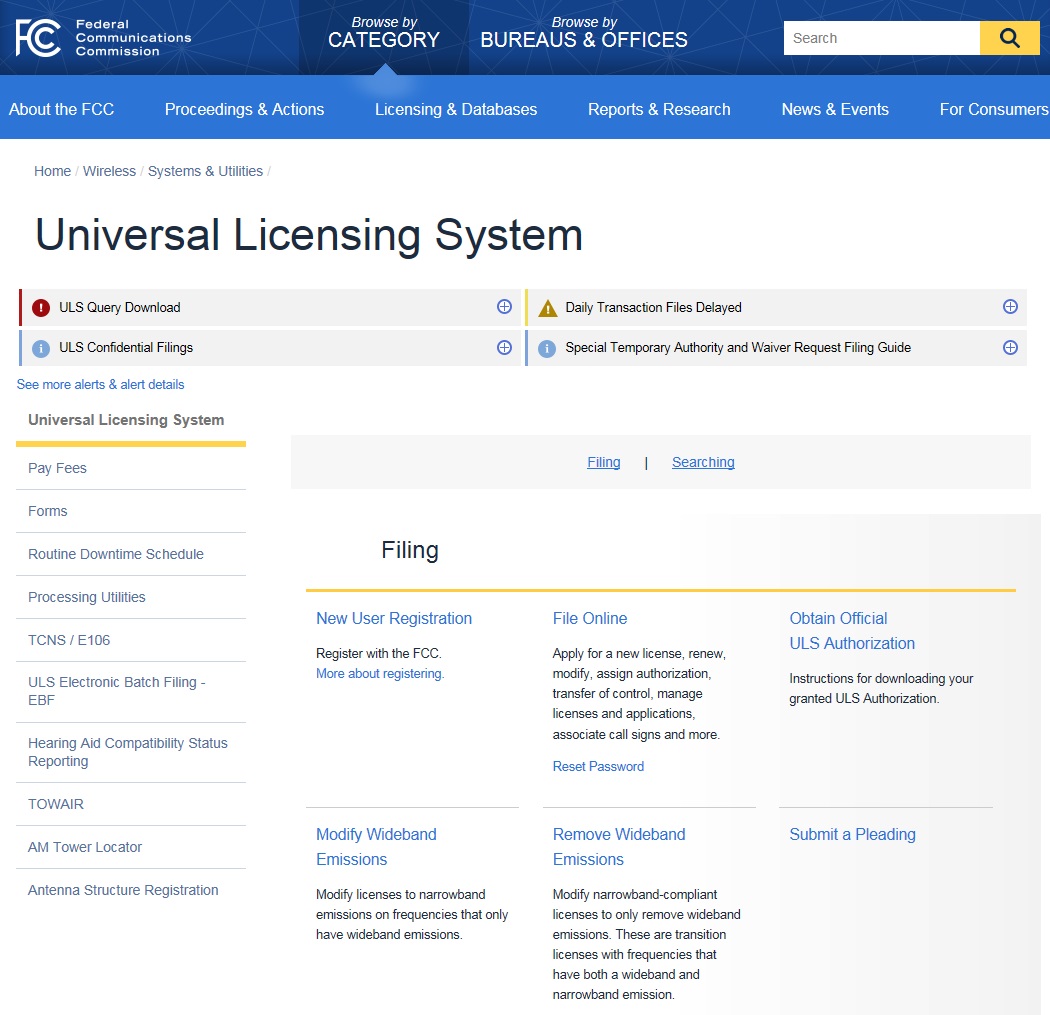This screenshot has height=1015, width=1050.
Task: Jump to Searching section anchor link
Action: (x=703, y=462)
